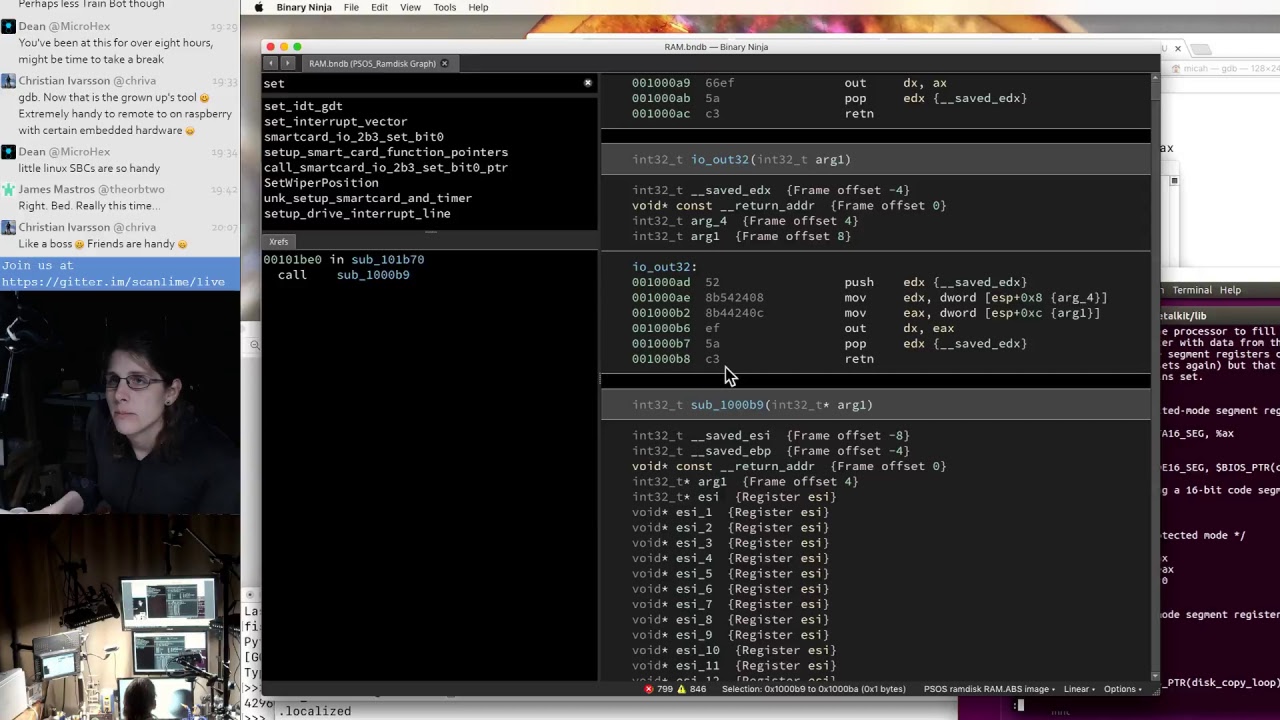Select set_interrupt_vector in the symbol list
The width and height of the screenshot is (1280, 720).
click(x=336, y=122)
